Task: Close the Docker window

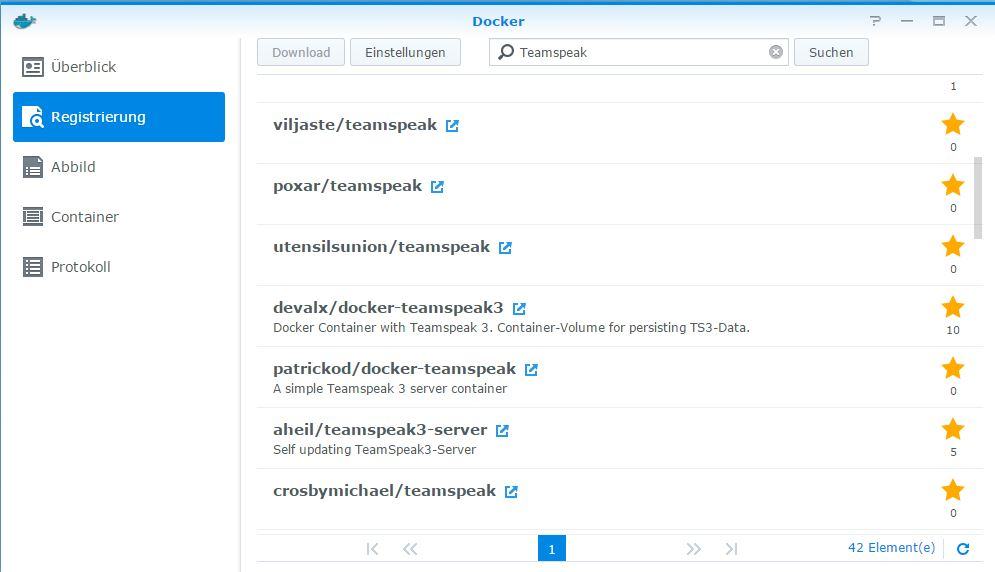Action: click(971, 21)
